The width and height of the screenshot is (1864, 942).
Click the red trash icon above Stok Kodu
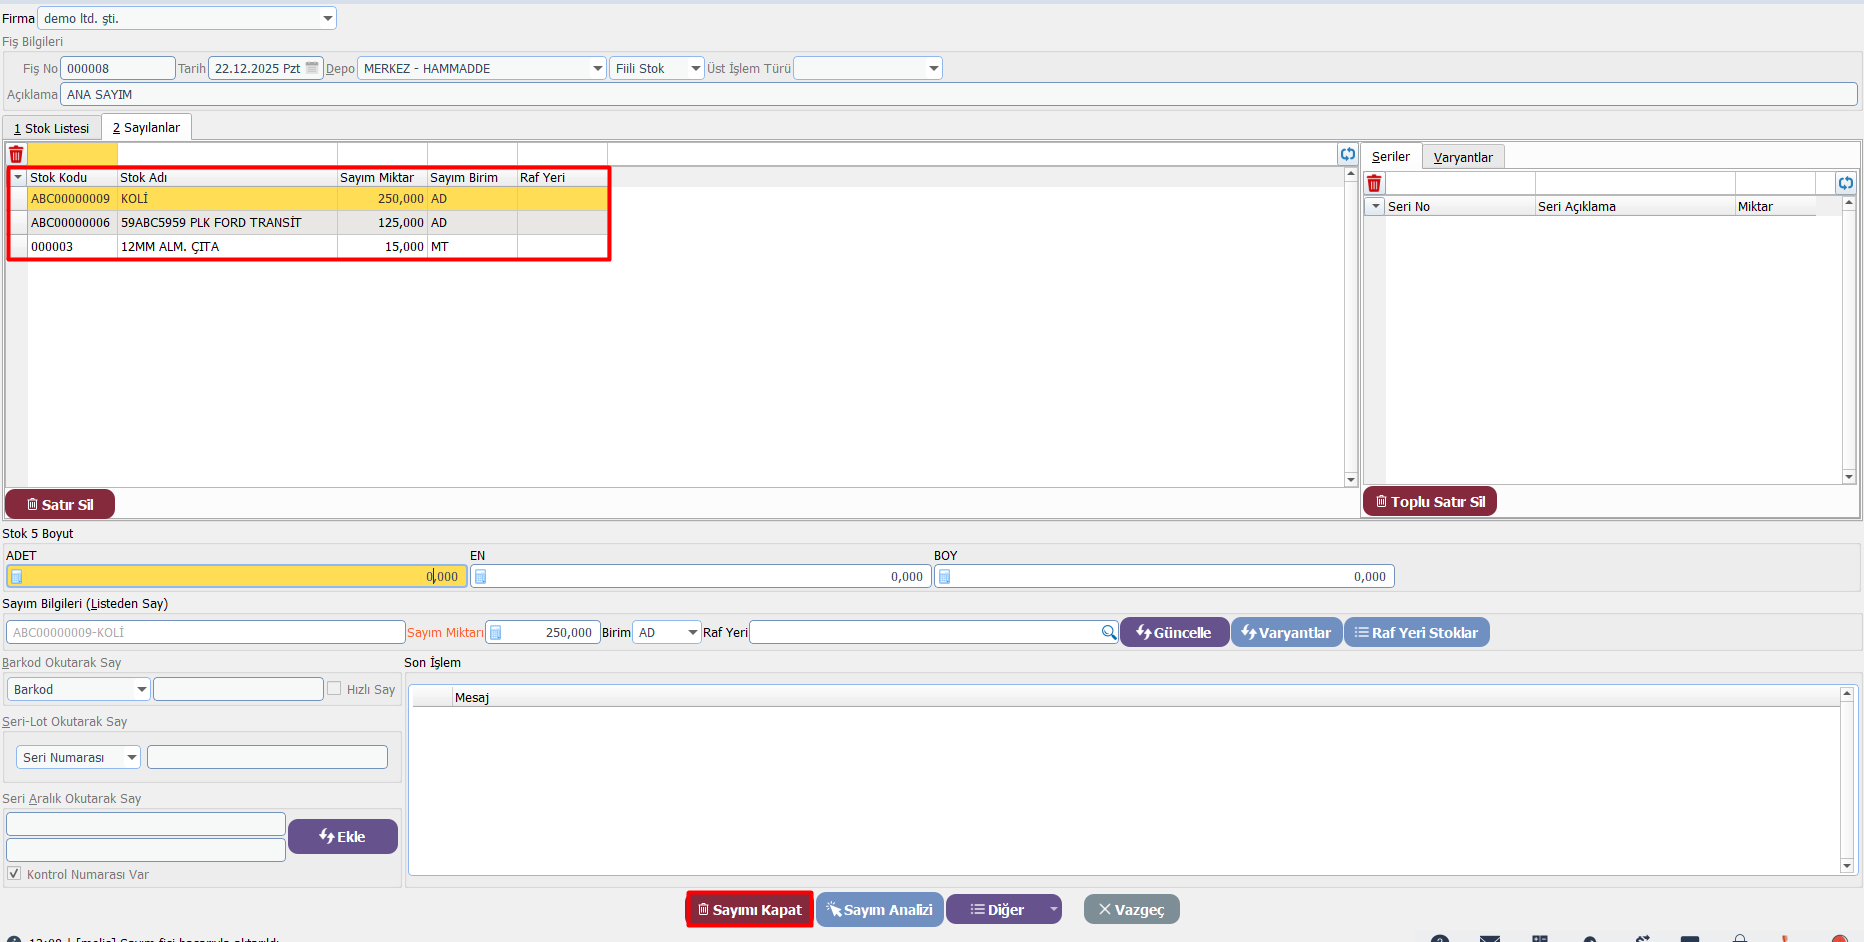(16, 155)
